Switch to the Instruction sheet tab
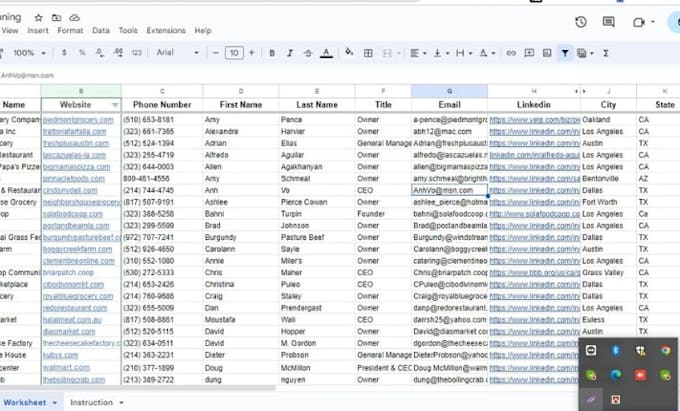Image resolution: width=680 pixels, height=411 pixels. pyautogui.click(x=91, y=401)
